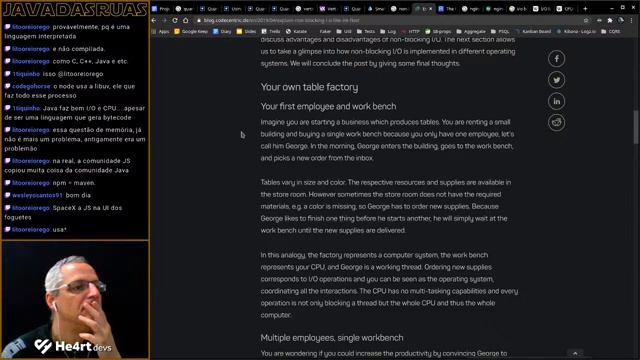640x360 pixels.
Task: Expand the CORS bookmarks folder
Action: pyautogui.click(x=611, y=31)
